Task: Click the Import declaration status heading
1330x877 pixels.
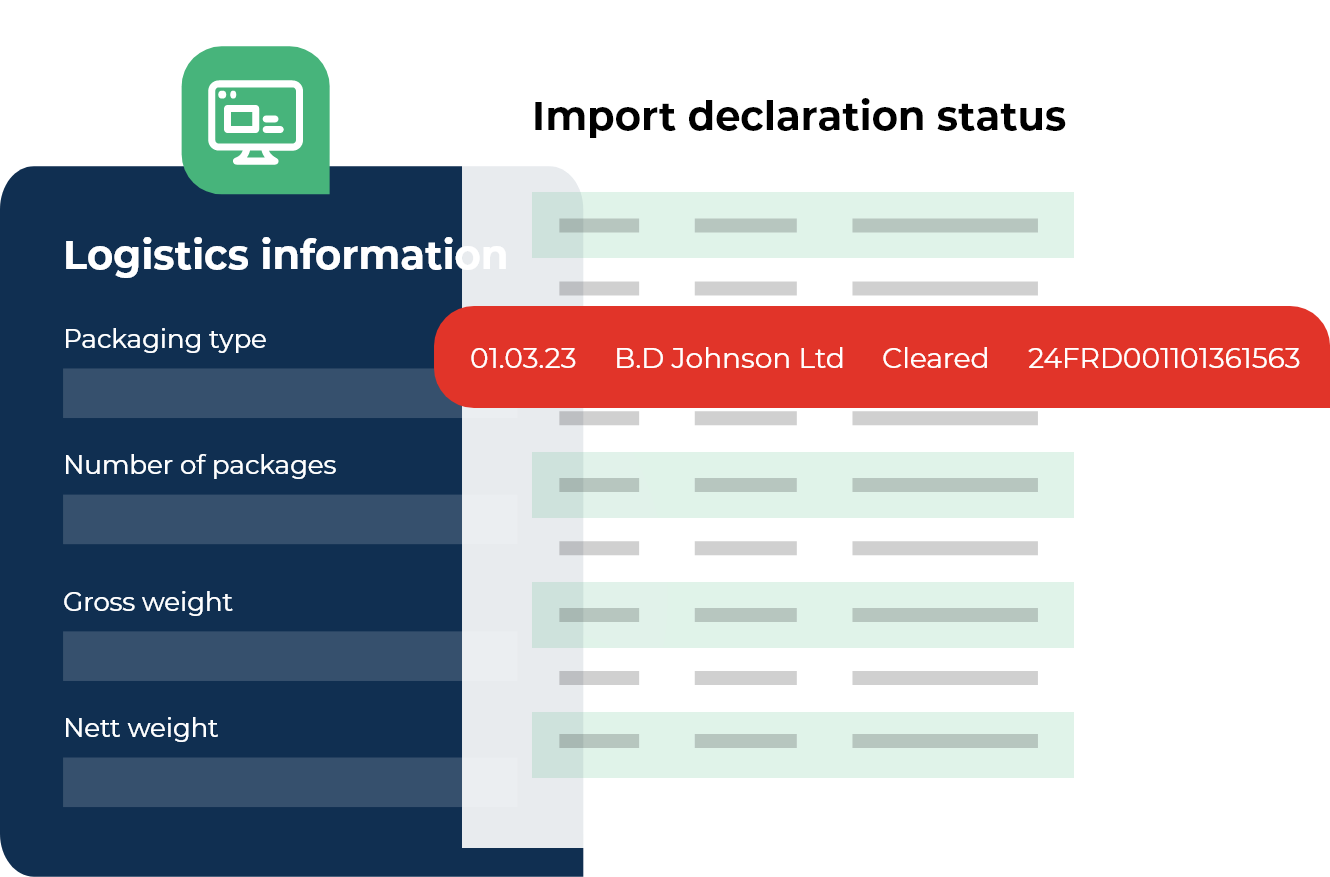Action: coord(799,116)
